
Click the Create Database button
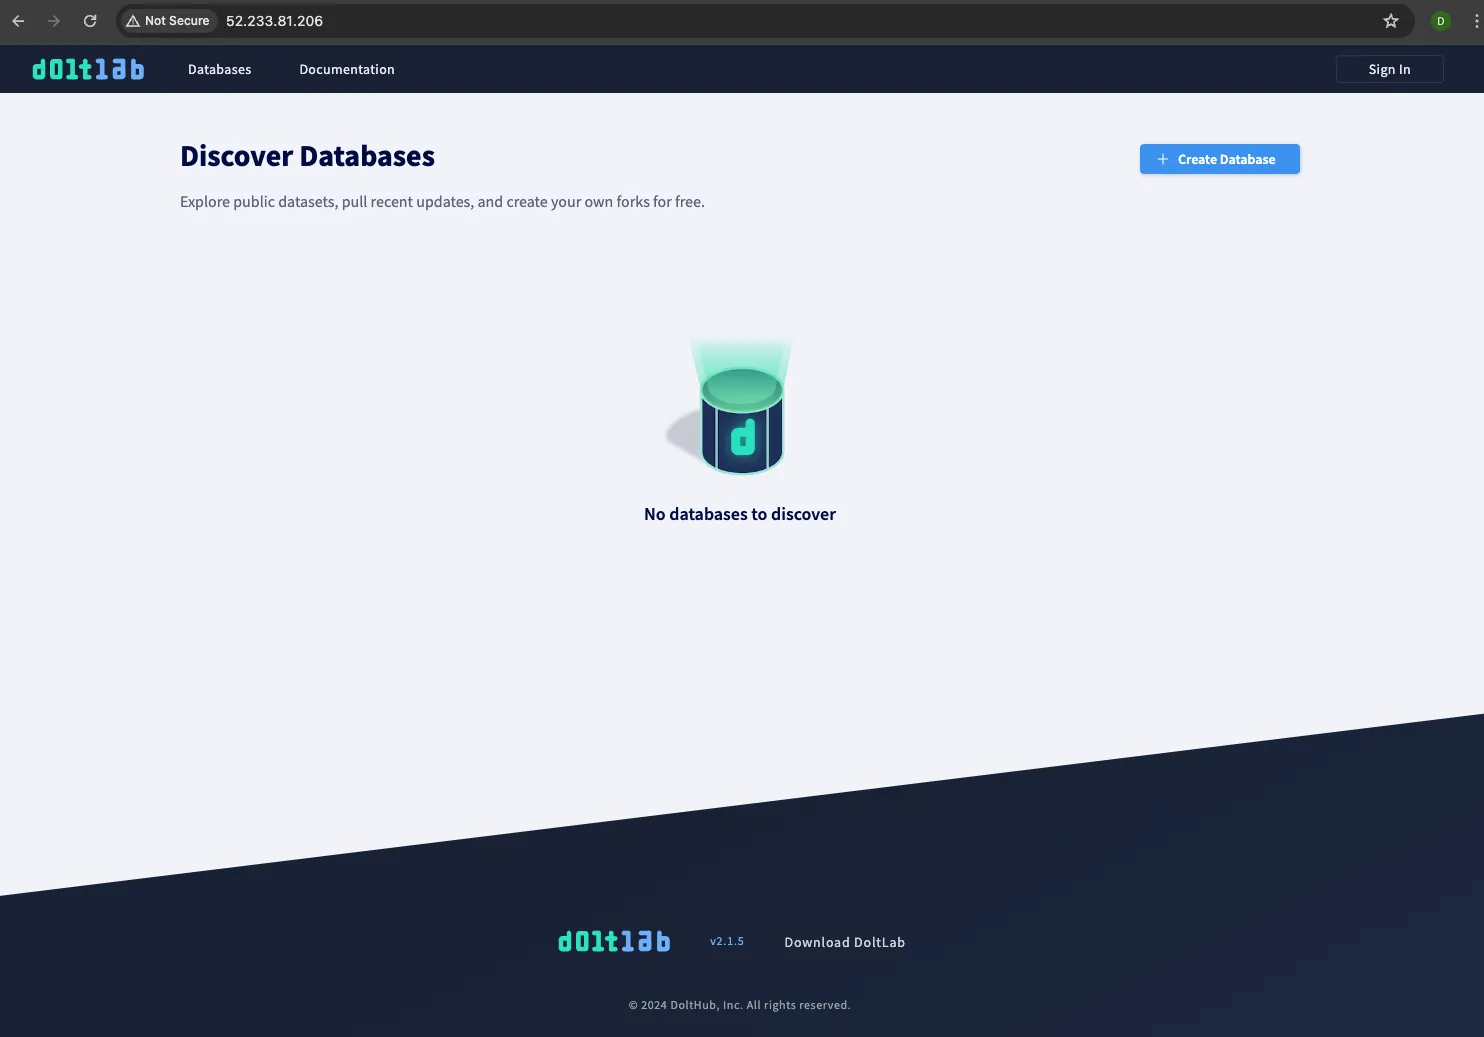(x=1219, y=159)
